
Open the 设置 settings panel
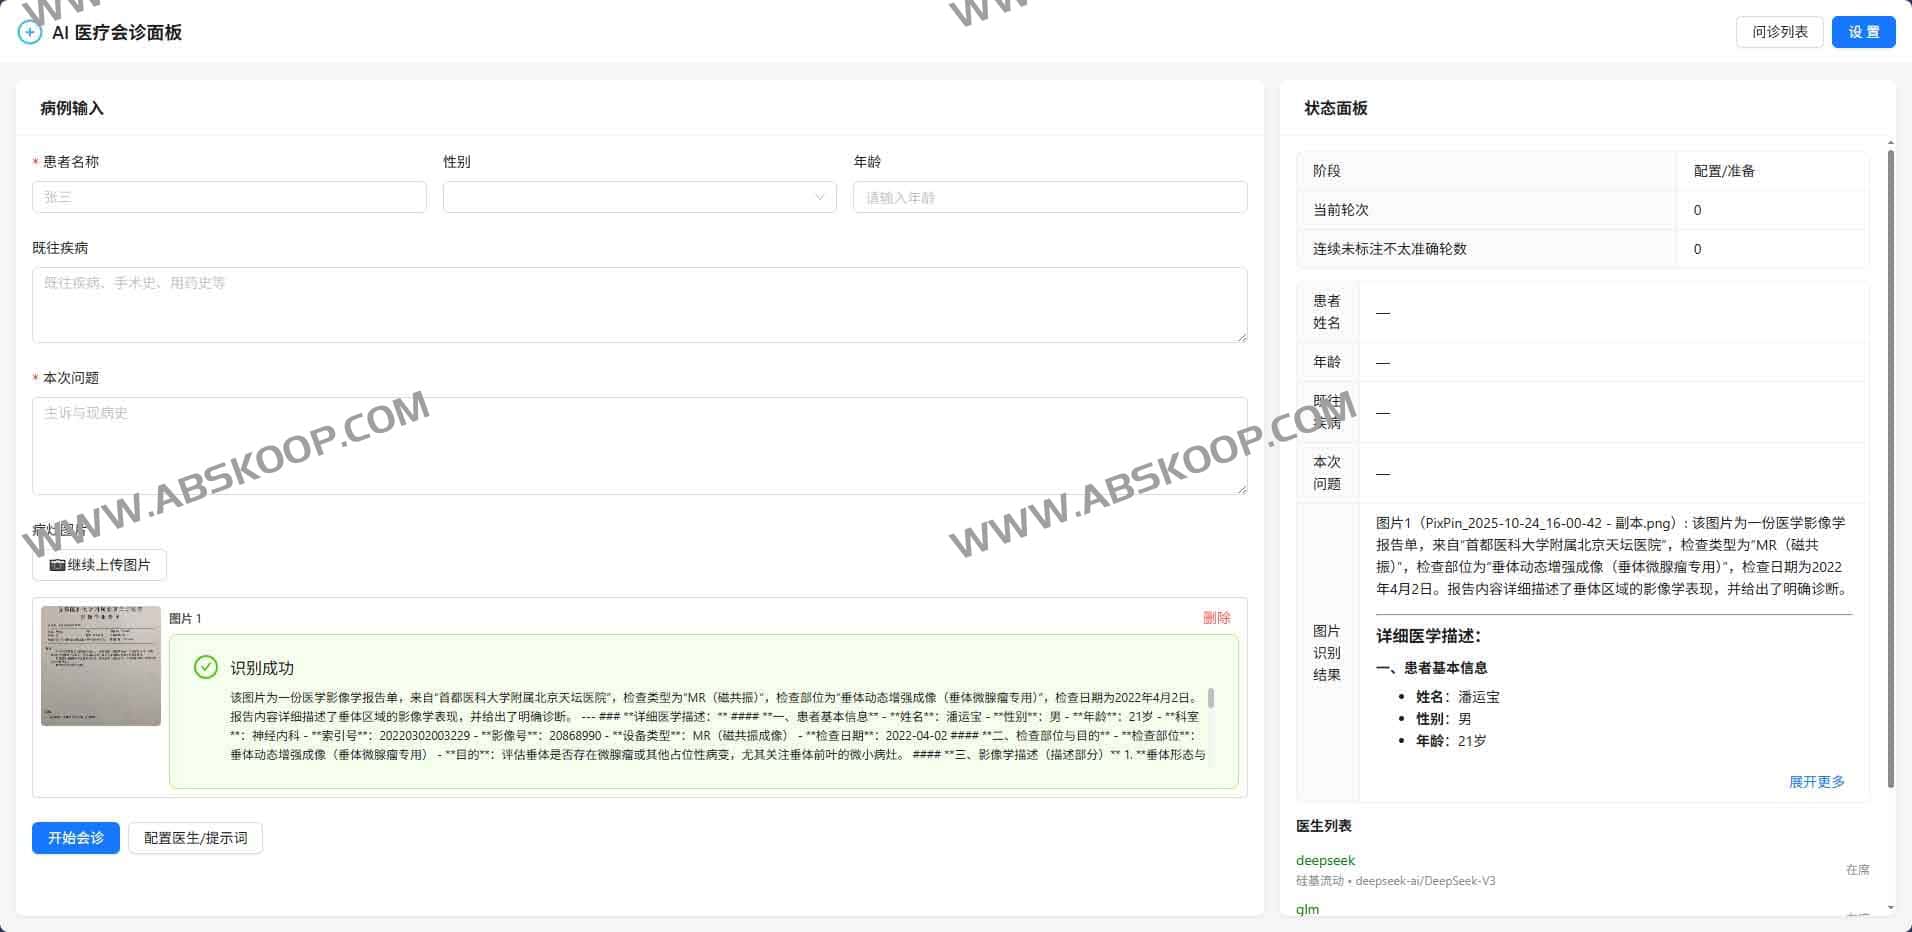(1862, 31)
